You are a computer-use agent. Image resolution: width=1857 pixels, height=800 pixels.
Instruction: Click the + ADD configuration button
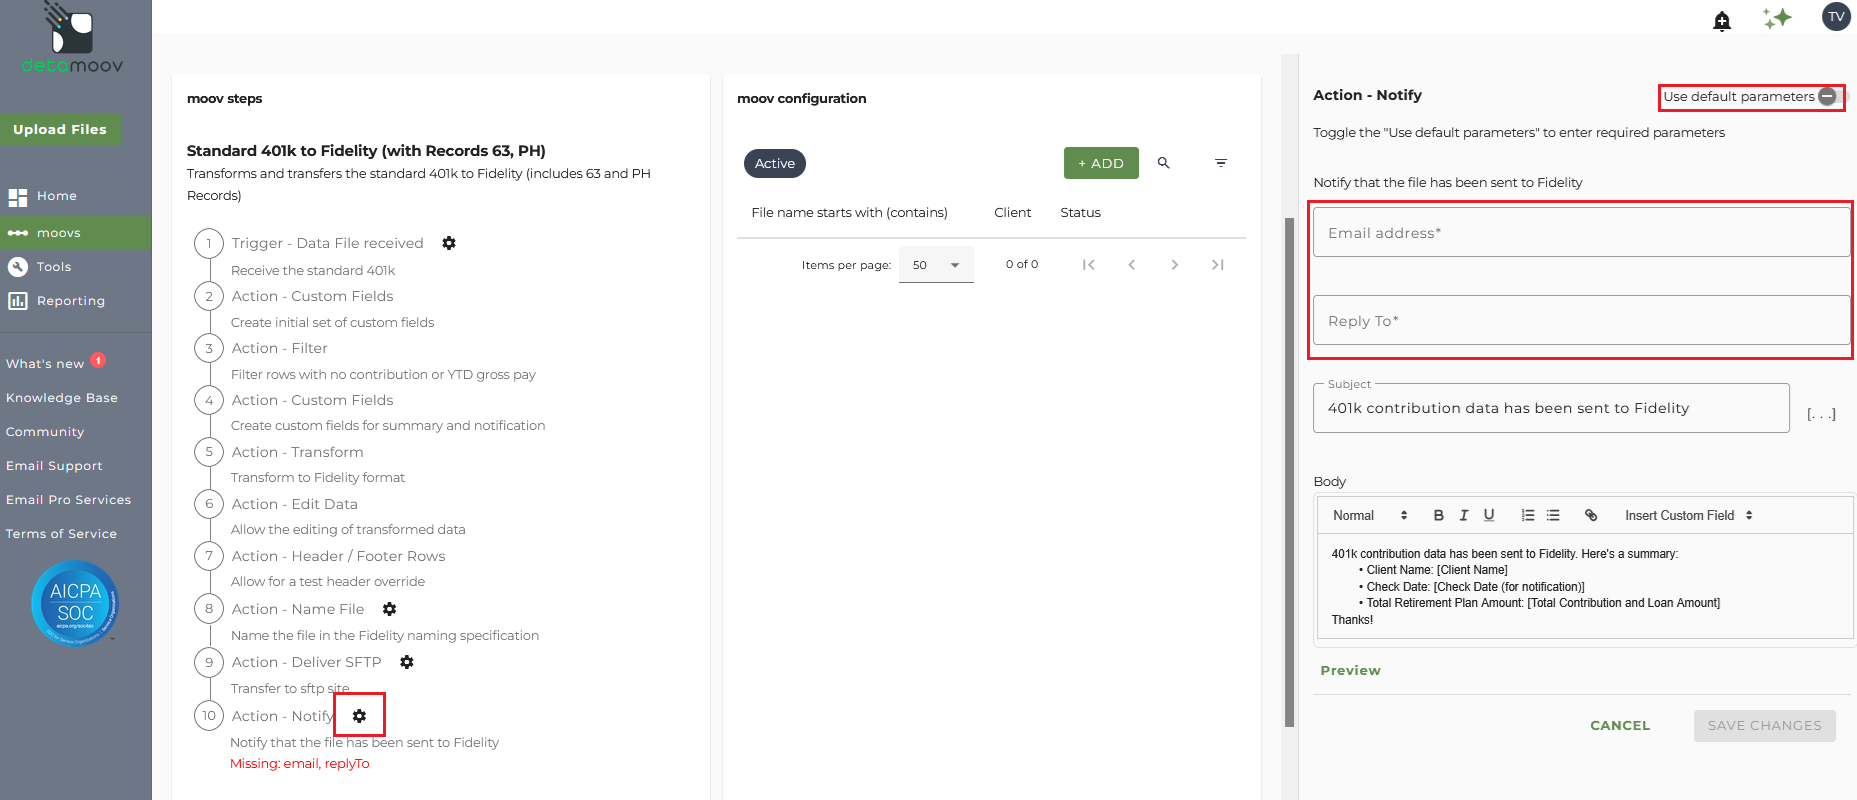click(1101, 163)
